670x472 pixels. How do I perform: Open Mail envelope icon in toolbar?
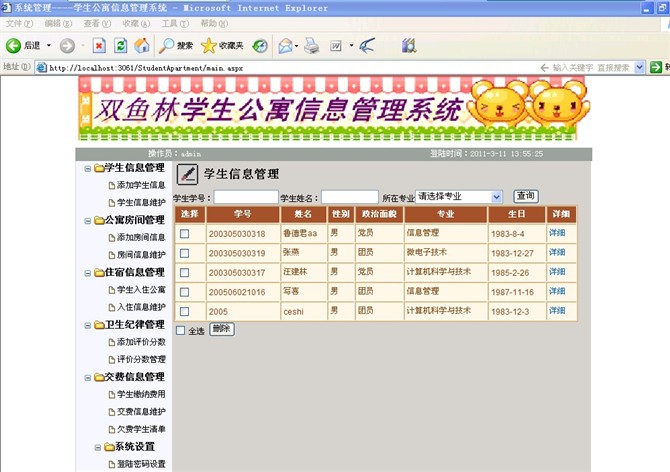pyautogui.click(x=285, y=45)
